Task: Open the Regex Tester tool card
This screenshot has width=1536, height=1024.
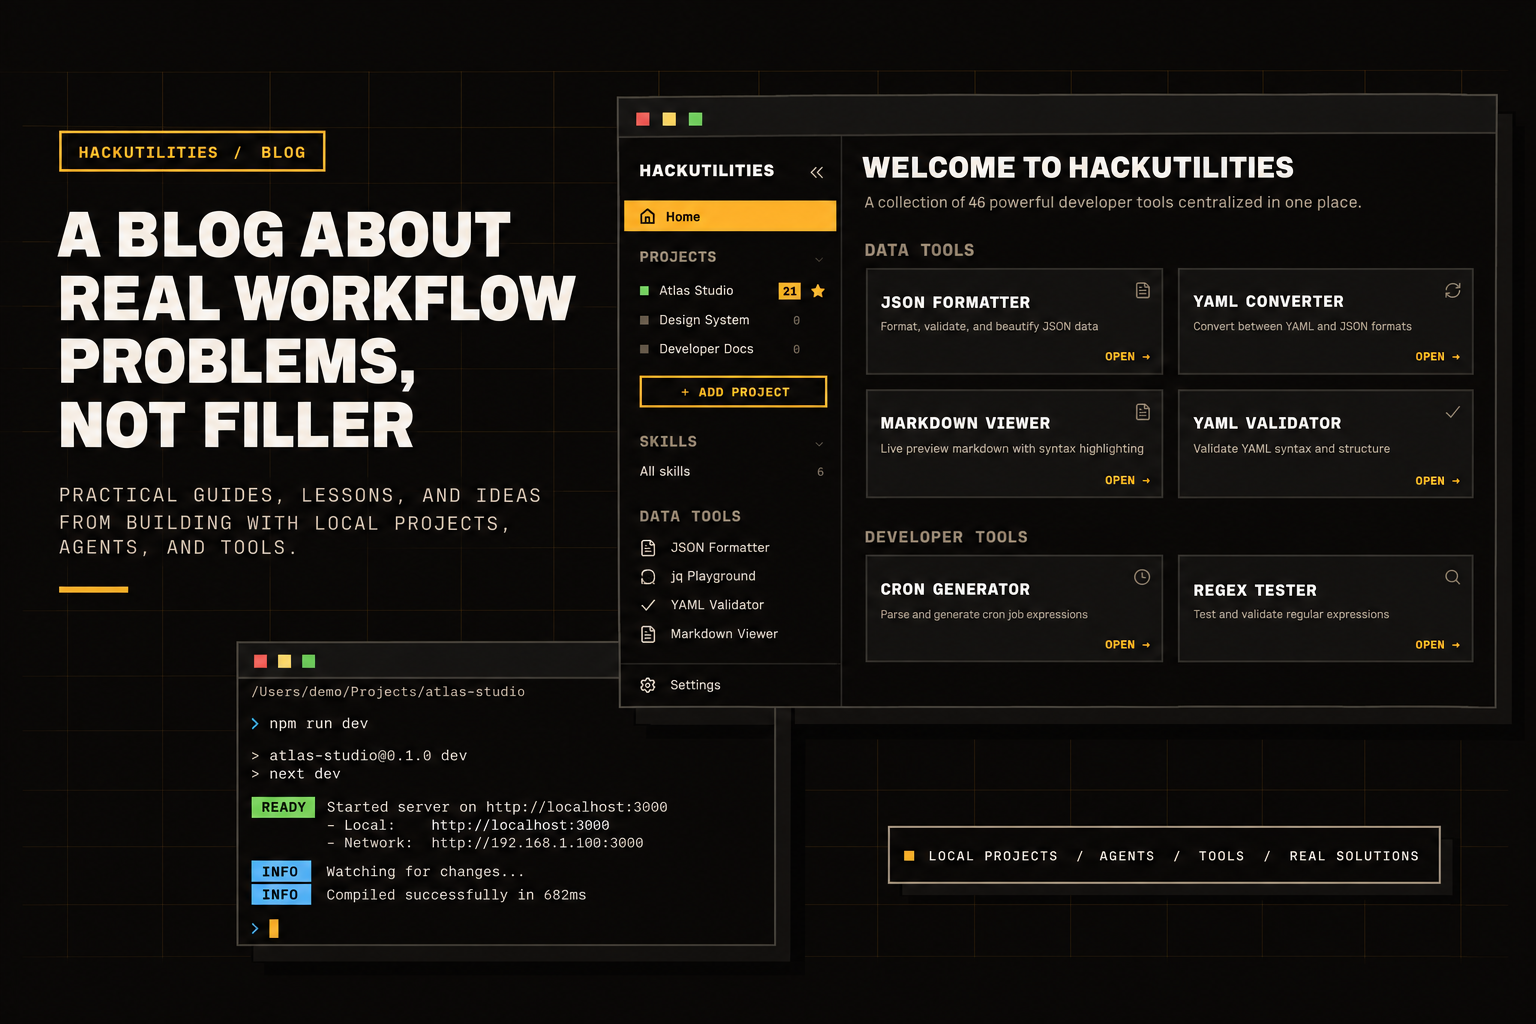Action: (x=1326, y=609)
